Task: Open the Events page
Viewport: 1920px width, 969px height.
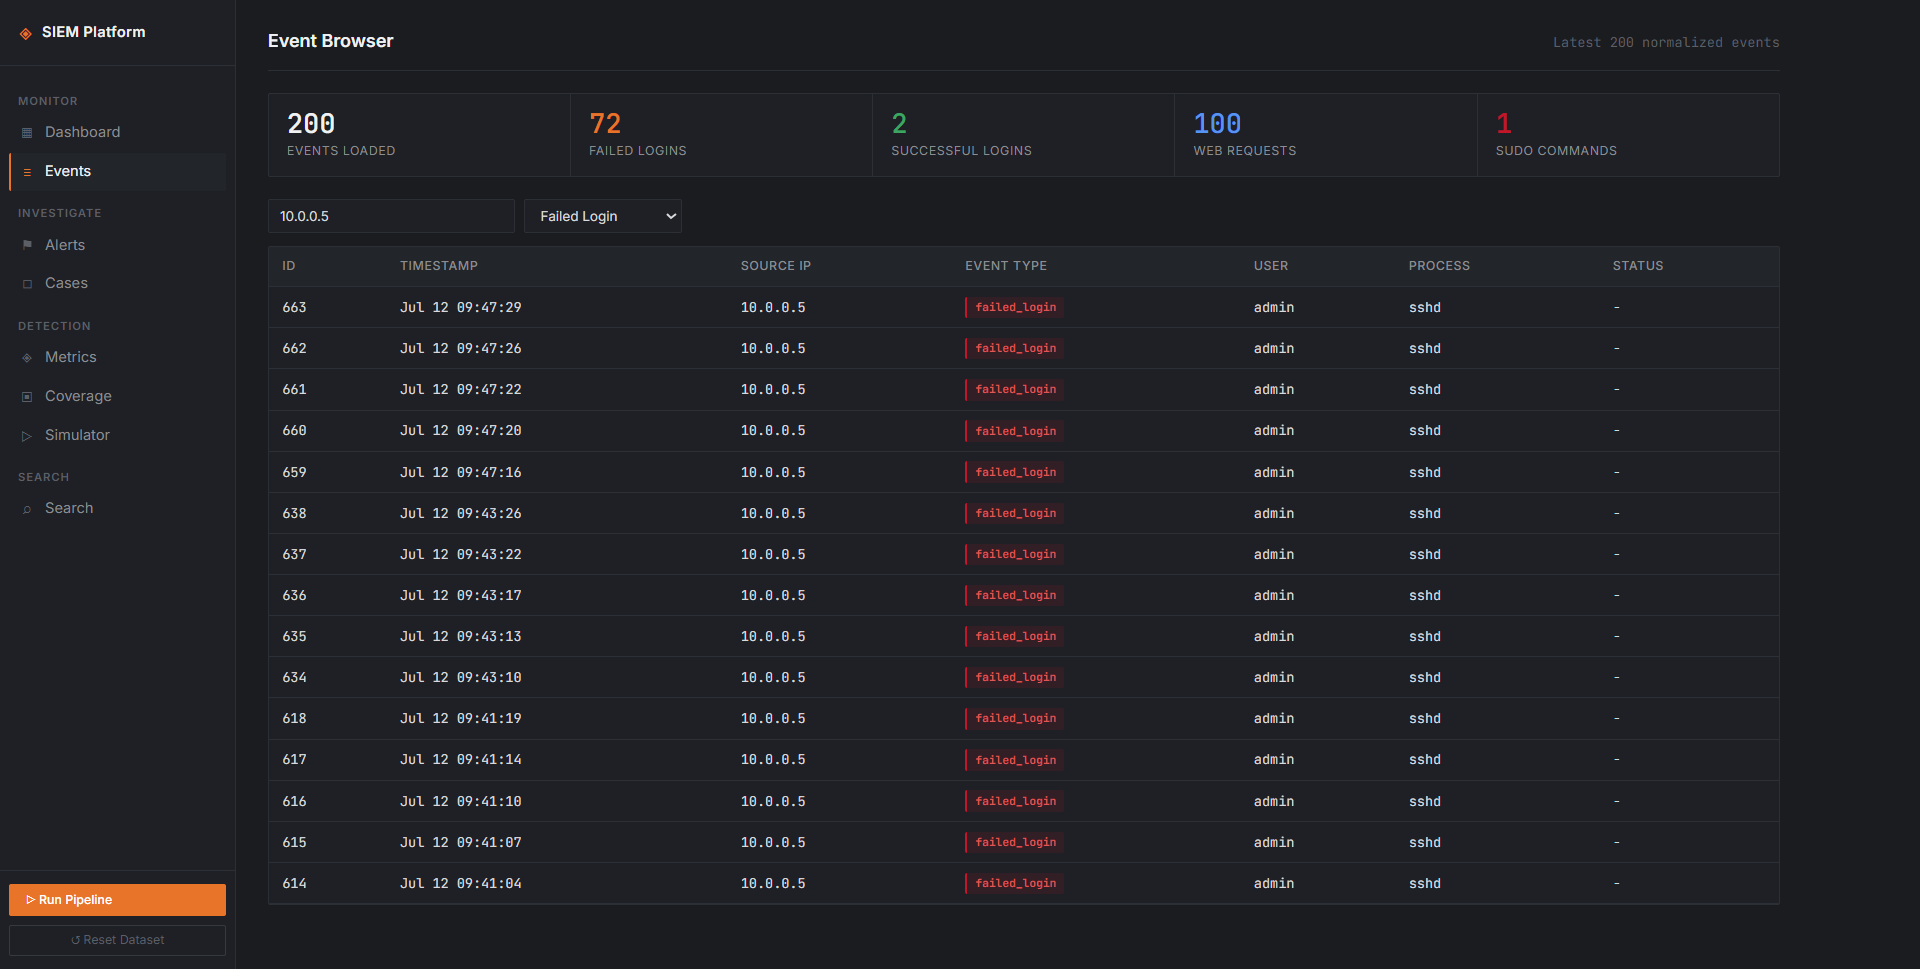Action: point(117,171)
